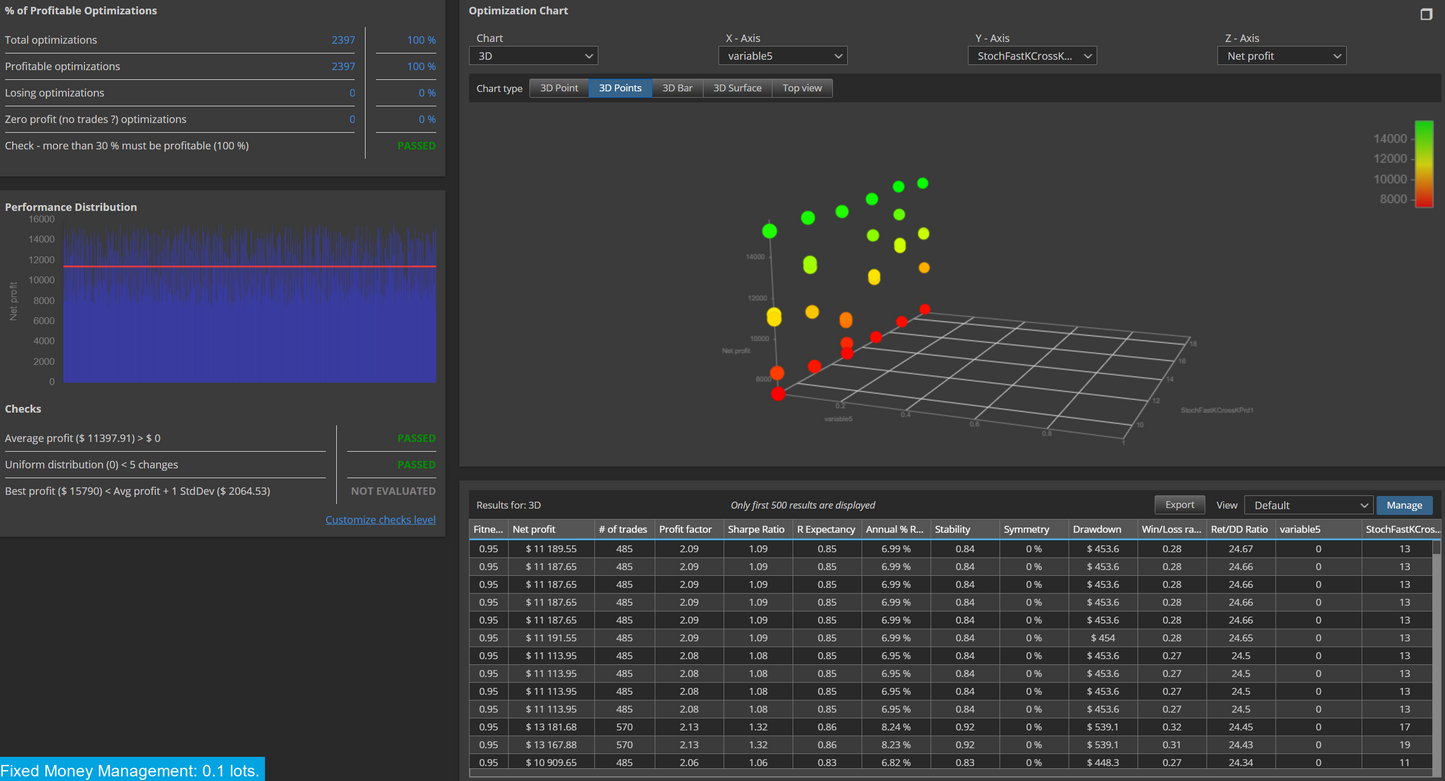1445x781 pixels.
Task: Select row with net profit $ 11 191.55
Action: pos(951,638)
